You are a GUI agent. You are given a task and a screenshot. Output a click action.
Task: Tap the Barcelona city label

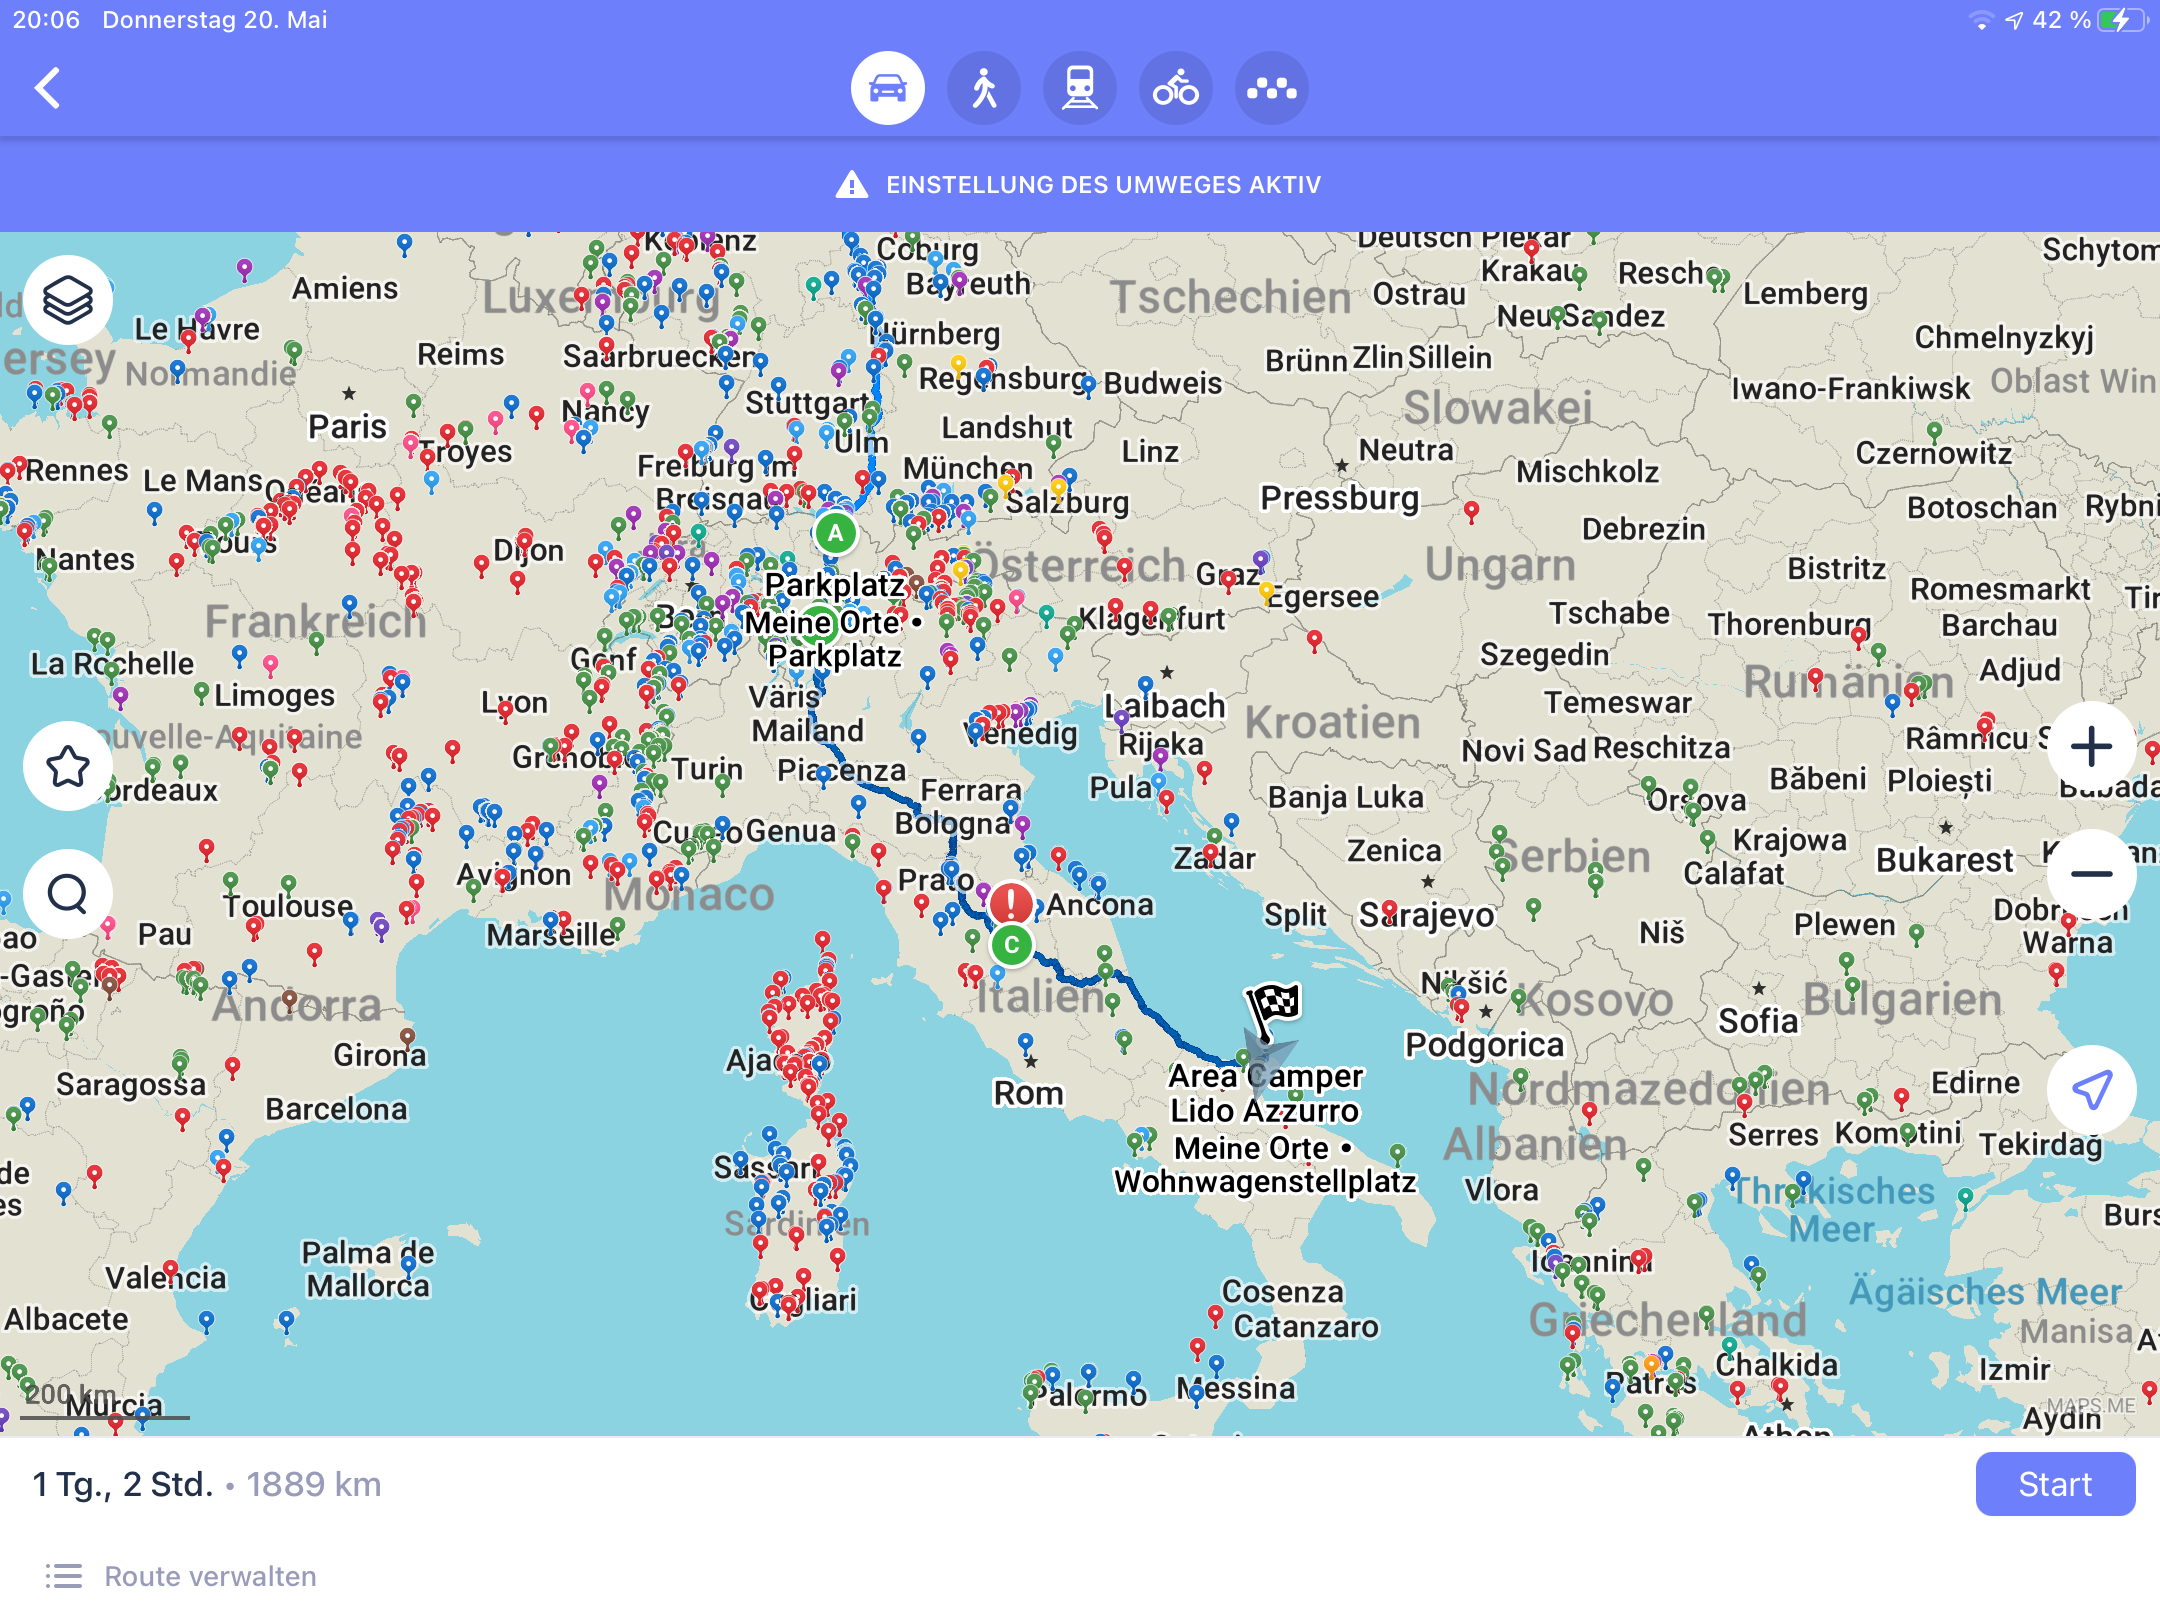coord(336,1109)
